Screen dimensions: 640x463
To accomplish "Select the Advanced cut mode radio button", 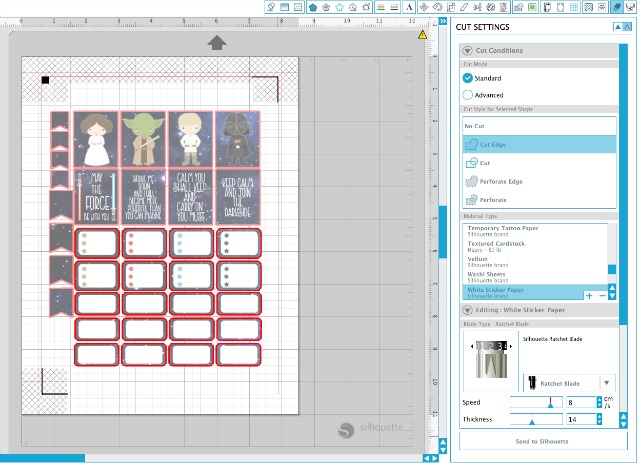I will (x=468, y=95).
